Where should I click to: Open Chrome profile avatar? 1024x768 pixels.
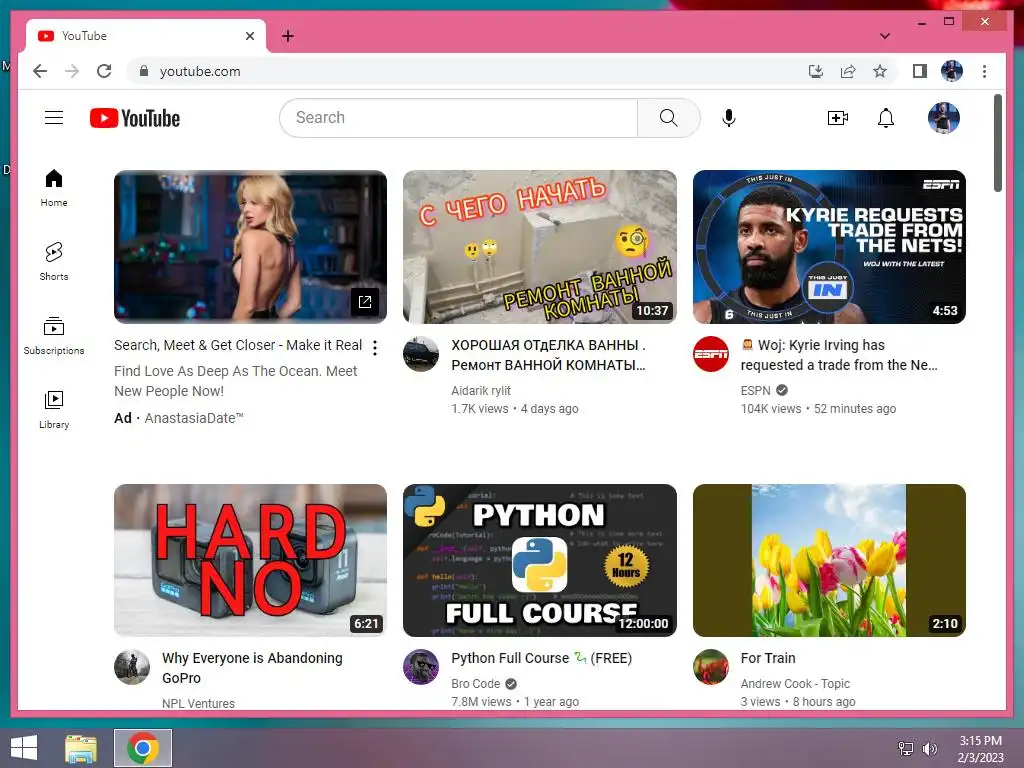[x=952, y=71]
